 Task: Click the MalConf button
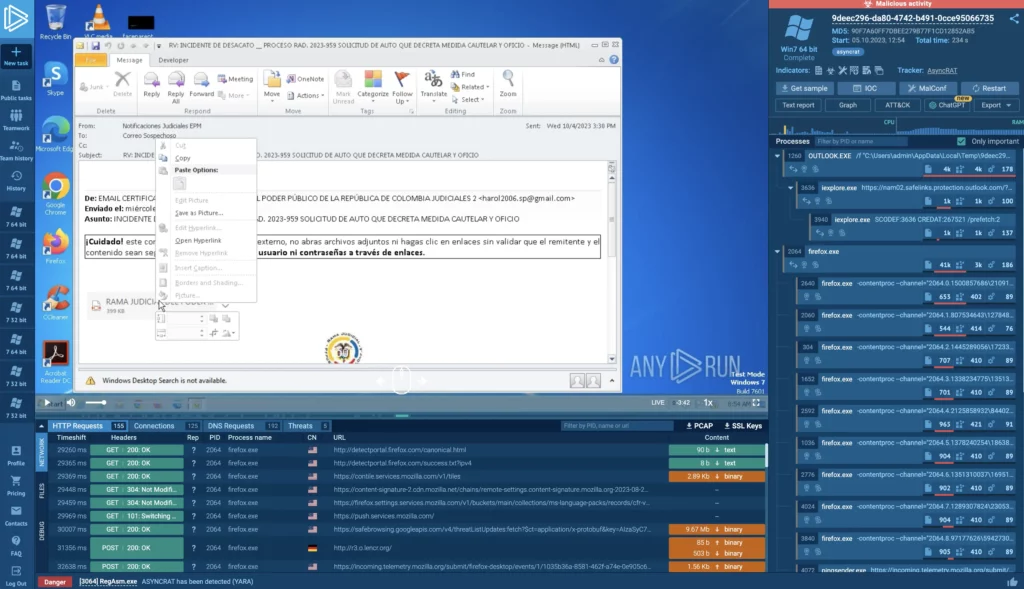(x=932, y=88)
